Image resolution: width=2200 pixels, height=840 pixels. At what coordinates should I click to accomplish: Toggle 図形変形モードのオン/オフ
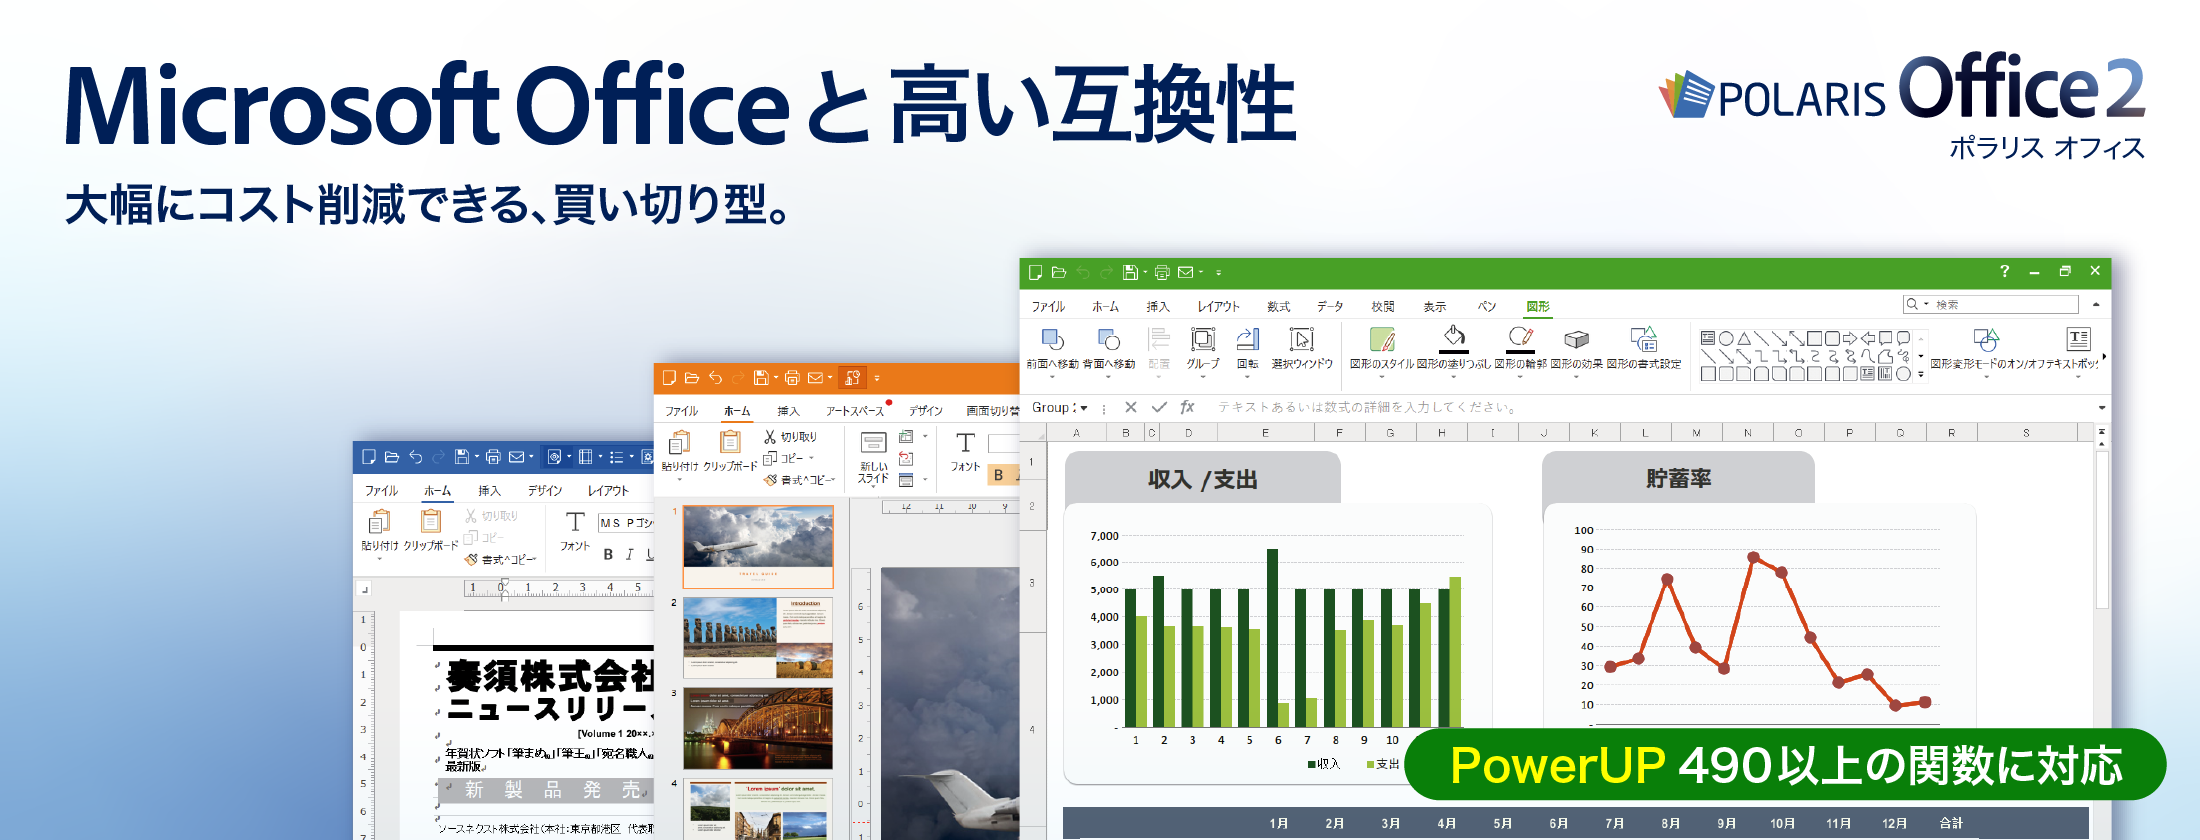[1986, 340]
